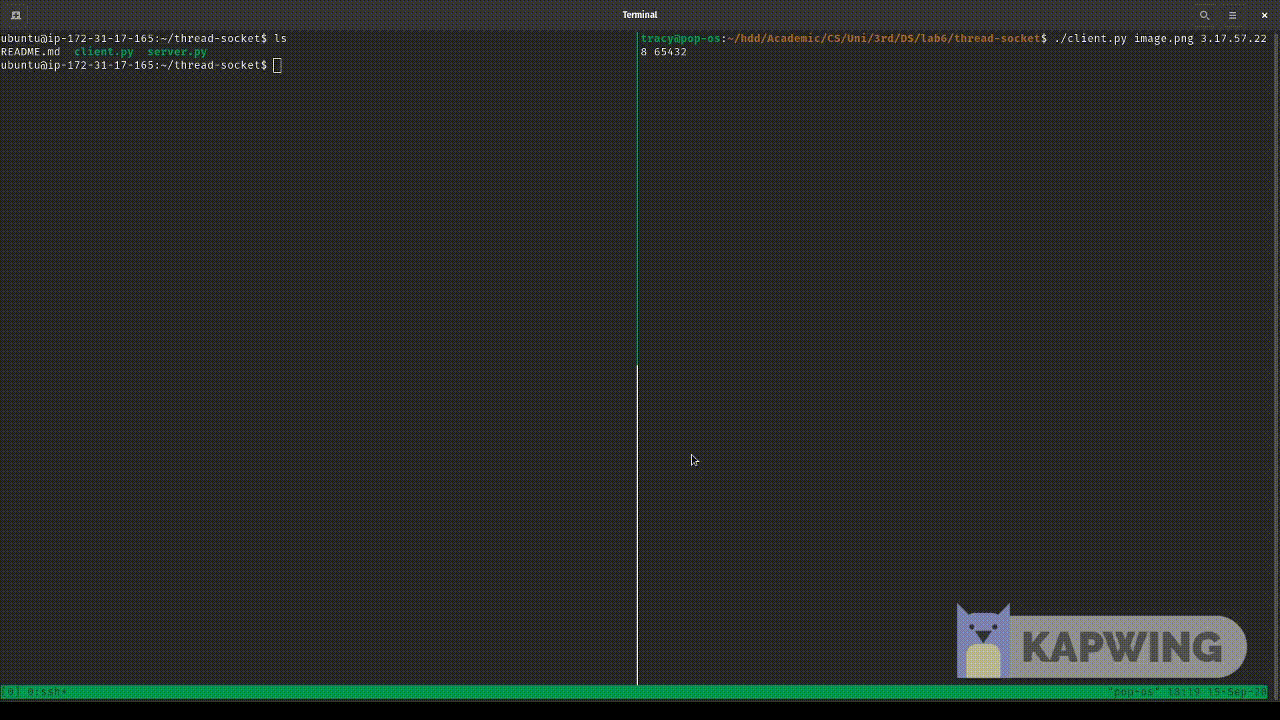This screenshot has height=720, width=1280.
Task: Click the 65432 port number text
Action: pyautogui.click(x=670, y=52)
